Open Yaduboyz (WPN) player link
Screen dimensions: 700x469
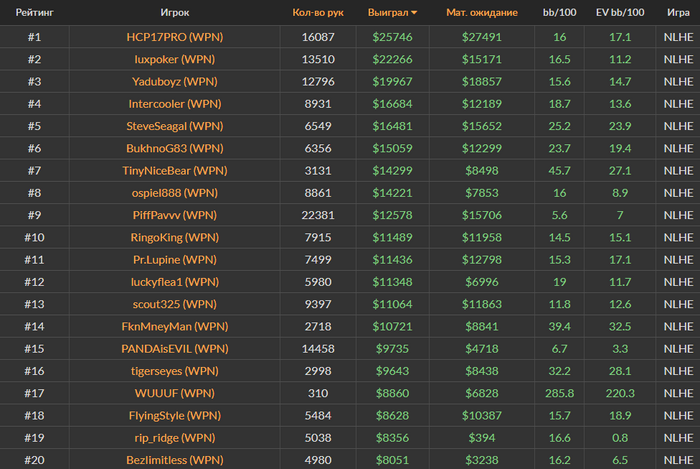(175, 81)
